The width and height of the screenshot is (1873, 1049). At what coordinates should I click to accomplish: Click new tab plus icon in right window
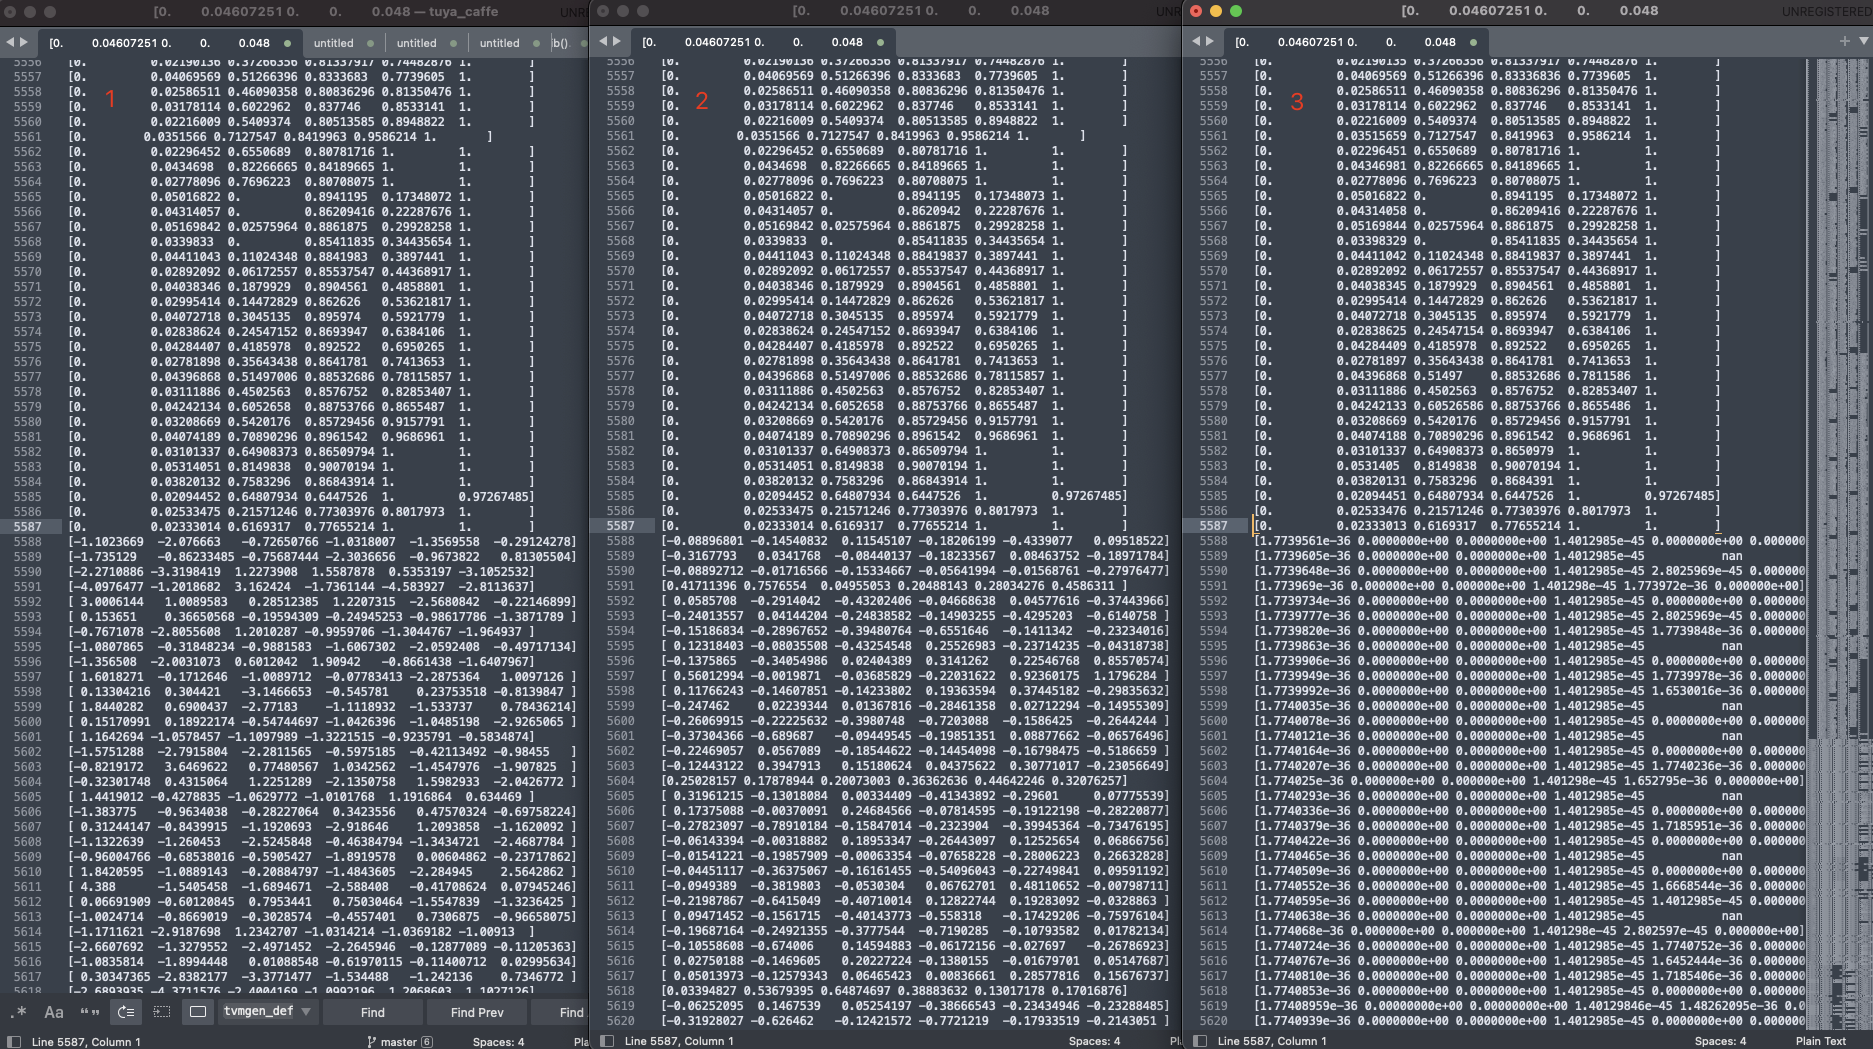pyautogui.click(x=1844, y=41)
